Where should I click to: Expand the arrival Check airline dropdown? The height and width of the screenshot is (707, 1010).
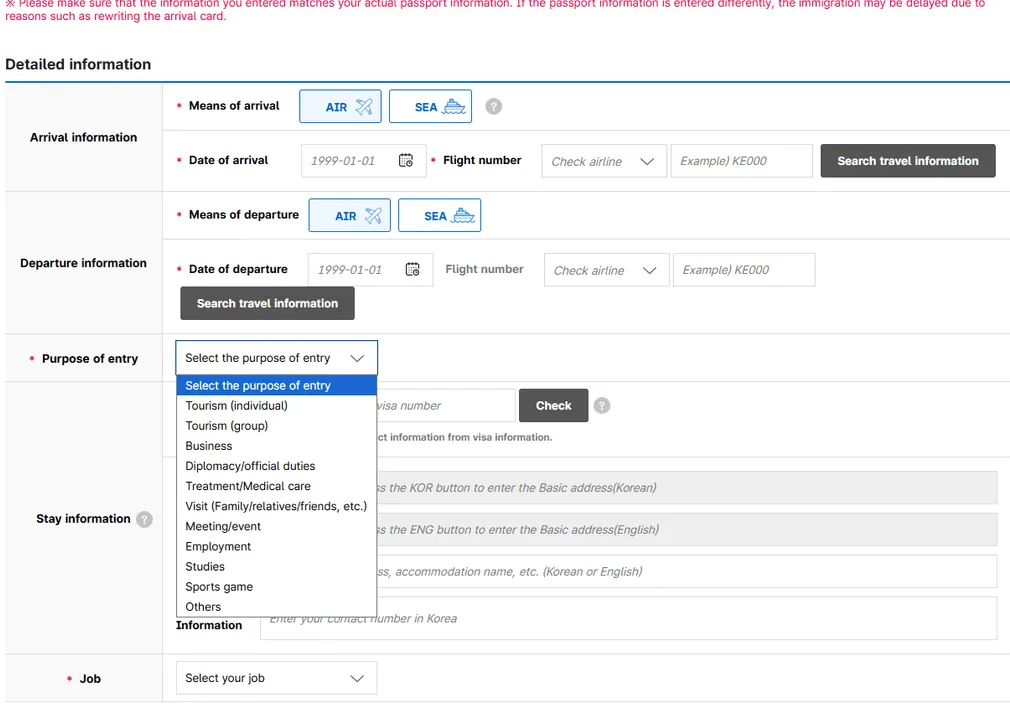point(604,161)
